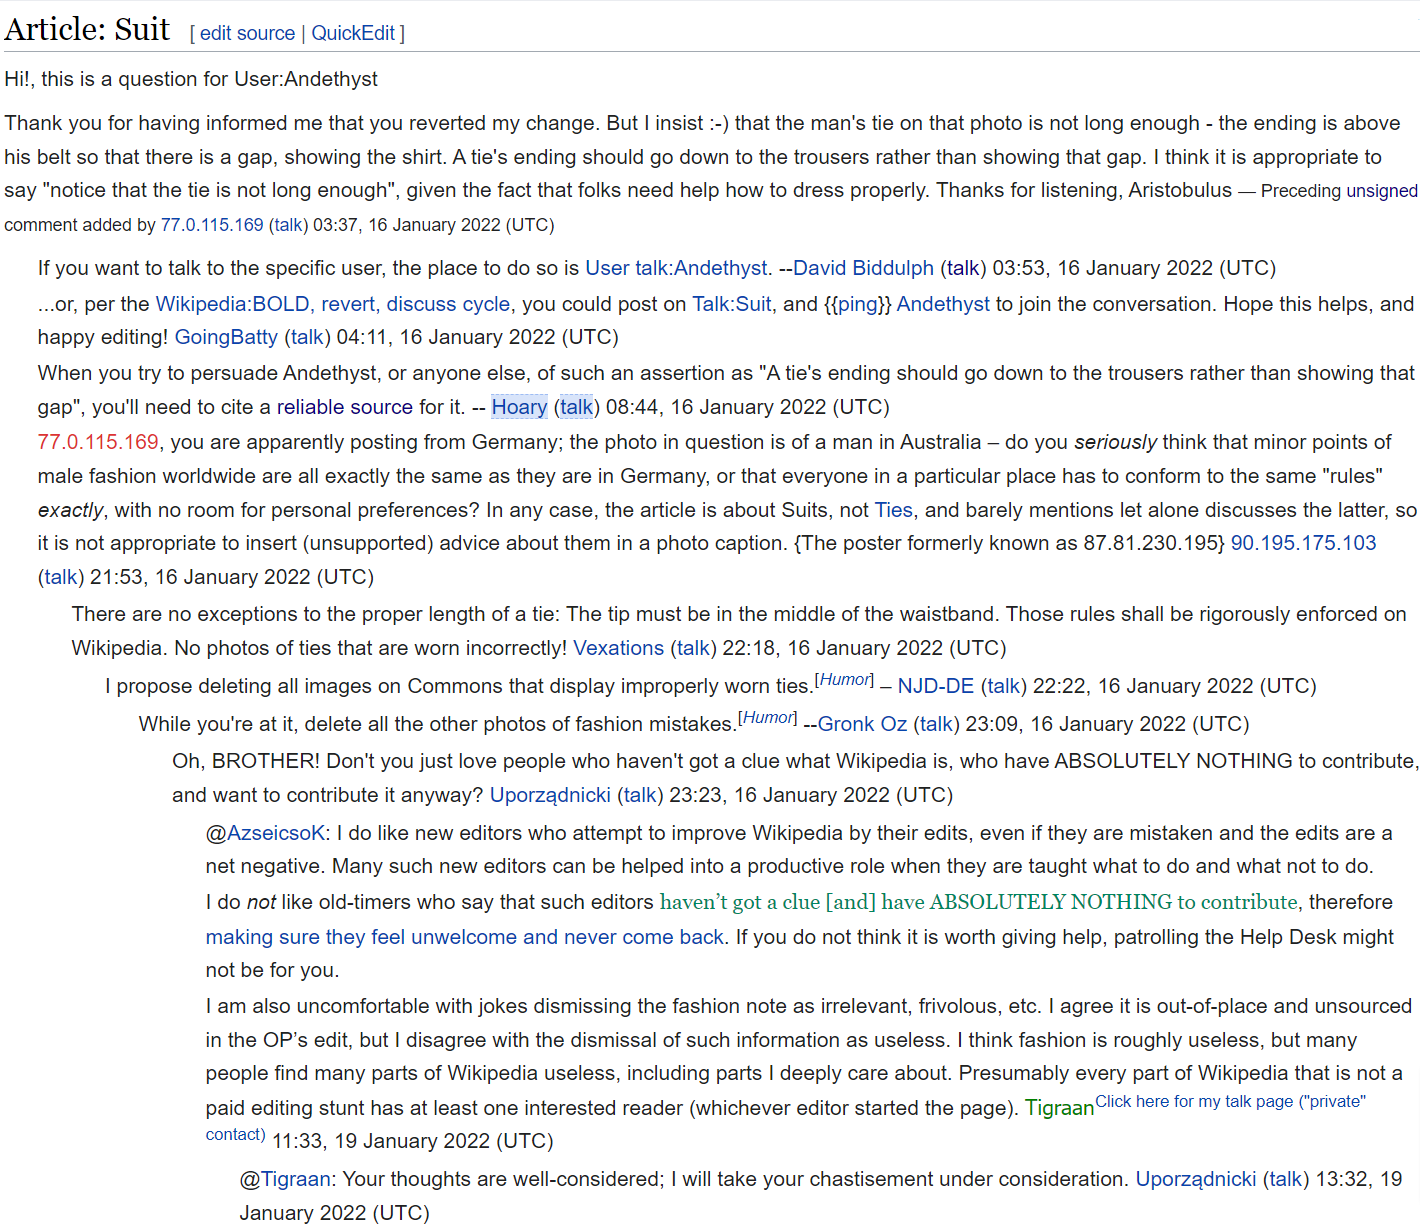Screen dimensions: 1420x1229
Task: Click the 'Click here for my talk page' superscript
Action: [x=1230, y=1102]
